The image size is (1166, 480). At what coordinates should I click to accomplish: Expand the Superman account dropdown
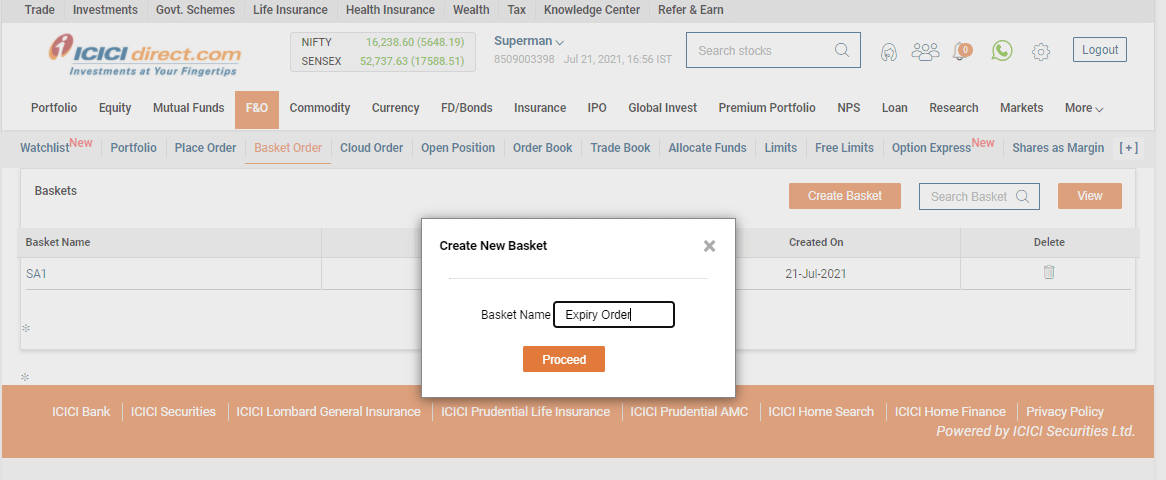point(559,42)
